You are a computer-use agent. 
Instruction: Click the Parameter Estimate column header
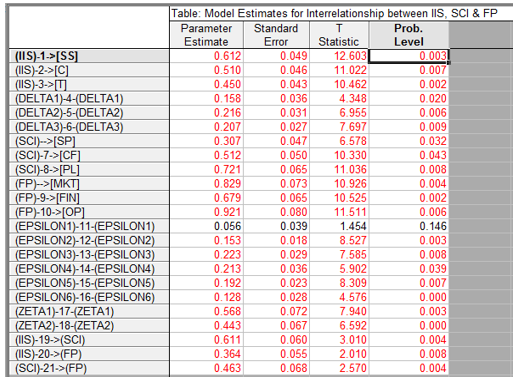[206, 35]
